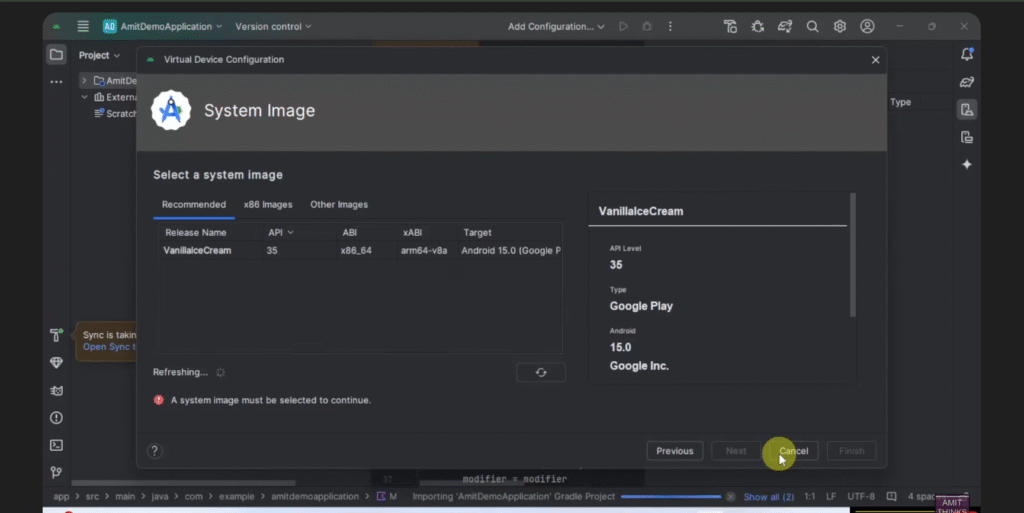Click the UTF-8 encoding status entry

tap(861, 497)
